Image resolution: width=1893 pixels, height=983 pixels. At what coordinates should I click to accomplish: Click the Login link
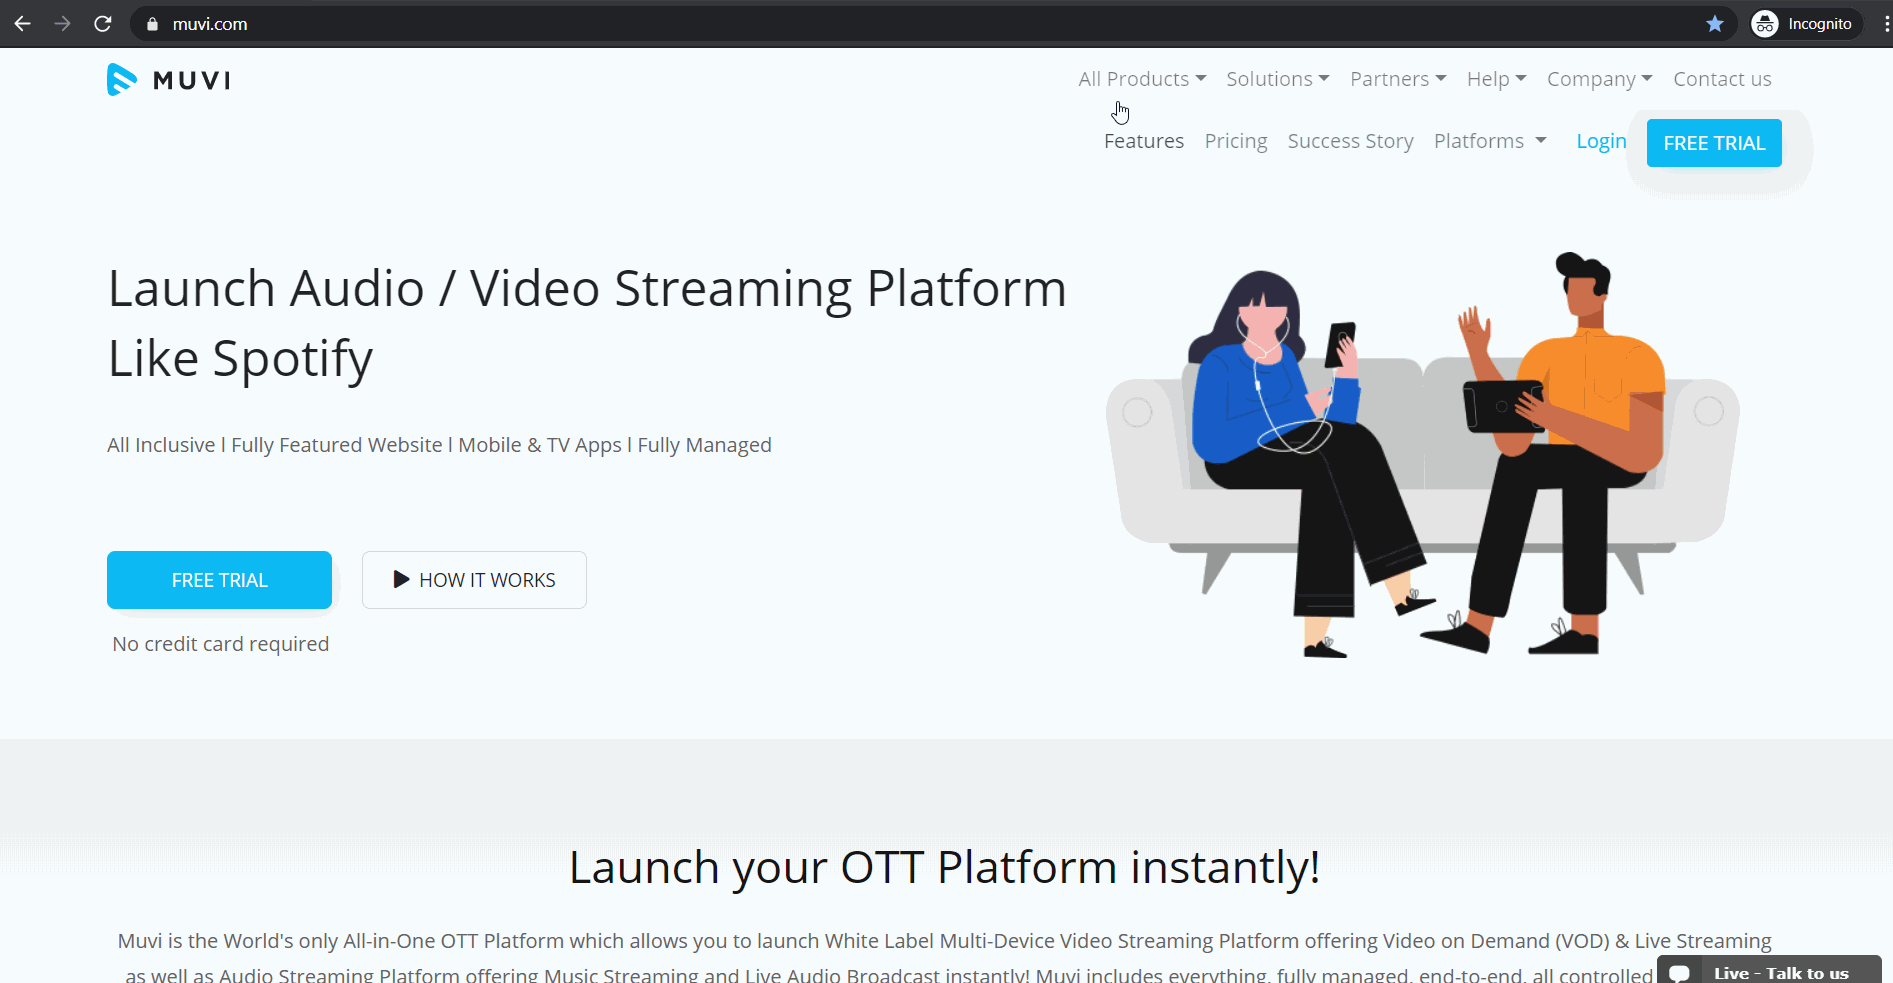1601,141
